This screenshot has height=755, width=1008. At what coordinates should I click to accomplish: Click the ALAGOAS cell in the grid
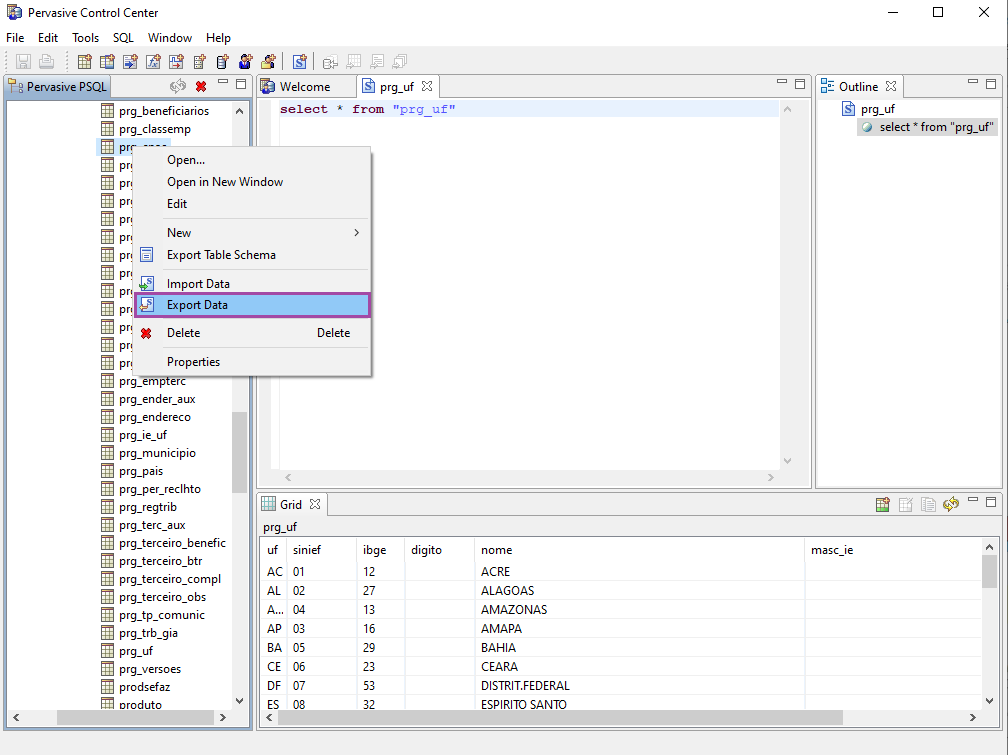507,591
